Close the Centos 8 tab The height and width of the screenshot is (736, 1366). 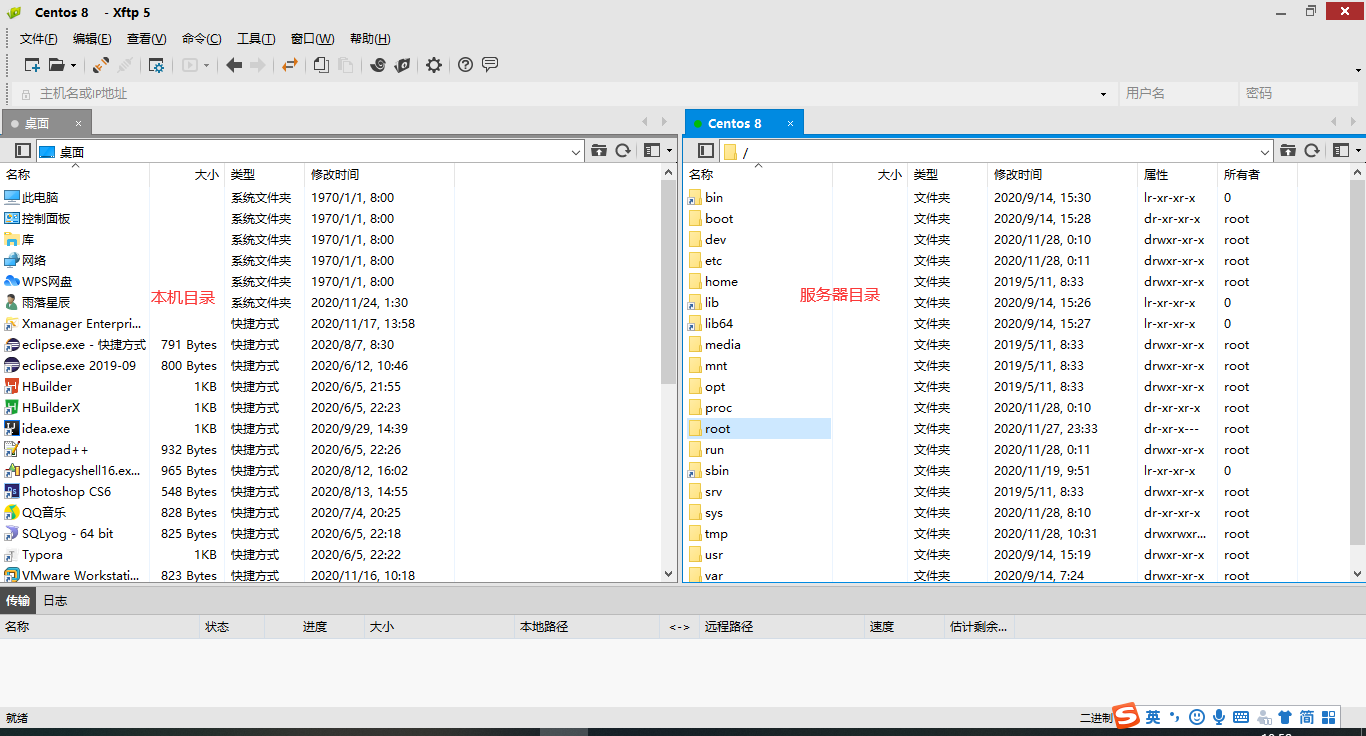790,123
